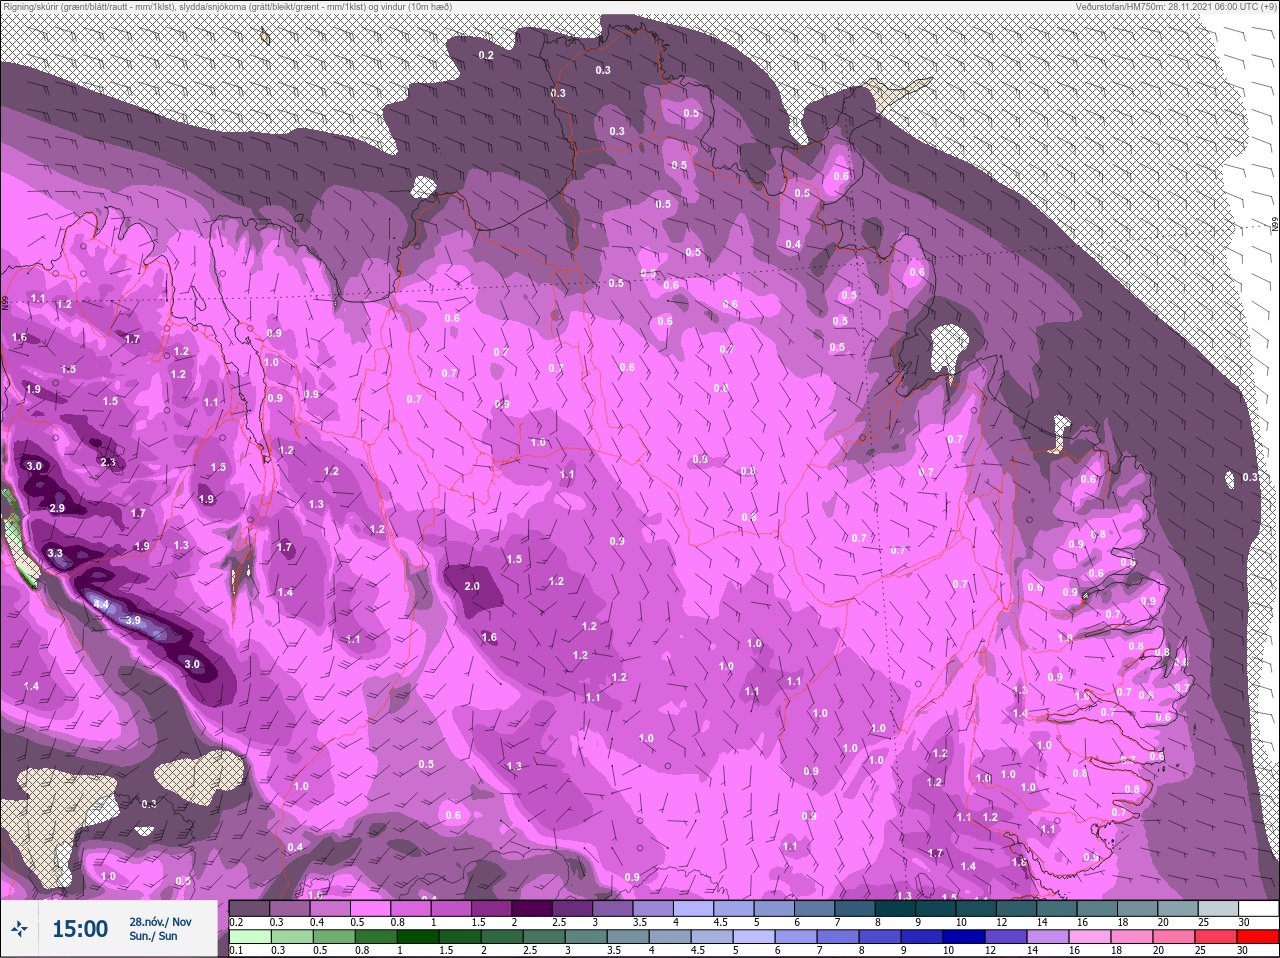The width and height of the screenshot is (1280, 958).
Task: Click the 3.3 precipitation value on map
Action: (55, 553)
